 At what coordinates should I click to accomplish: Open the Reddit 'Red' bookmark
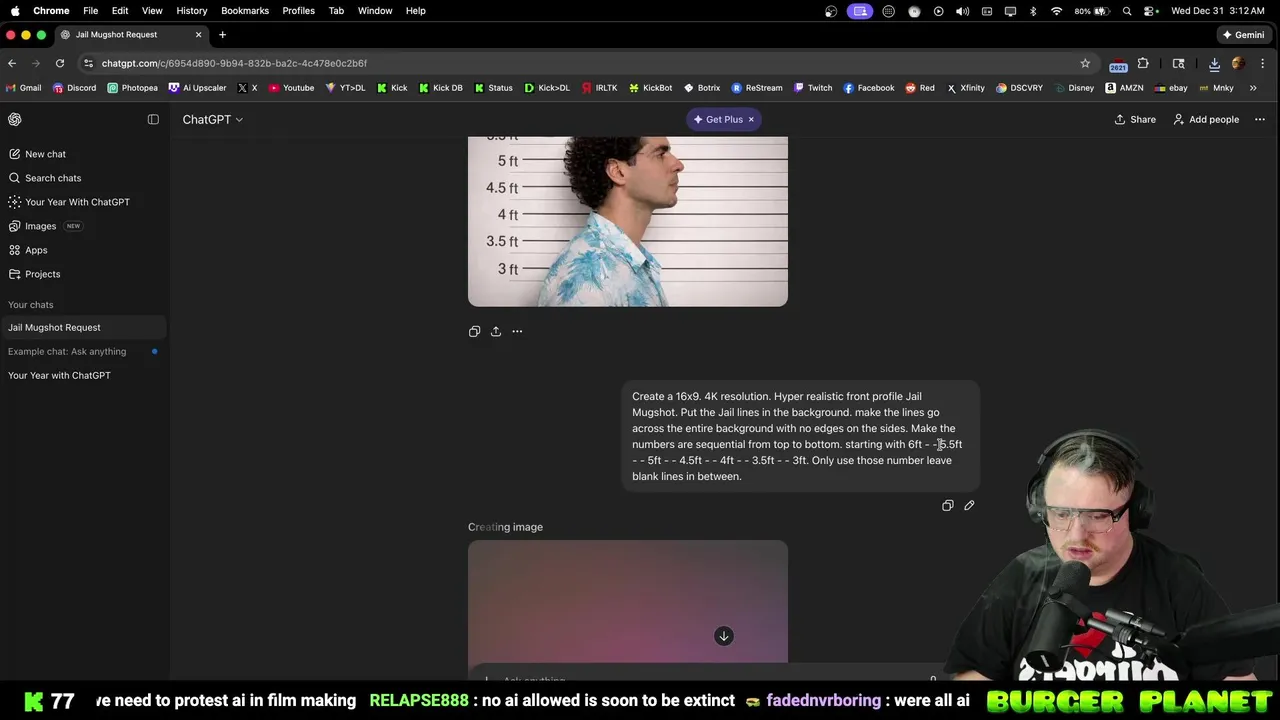click(920, 88)
